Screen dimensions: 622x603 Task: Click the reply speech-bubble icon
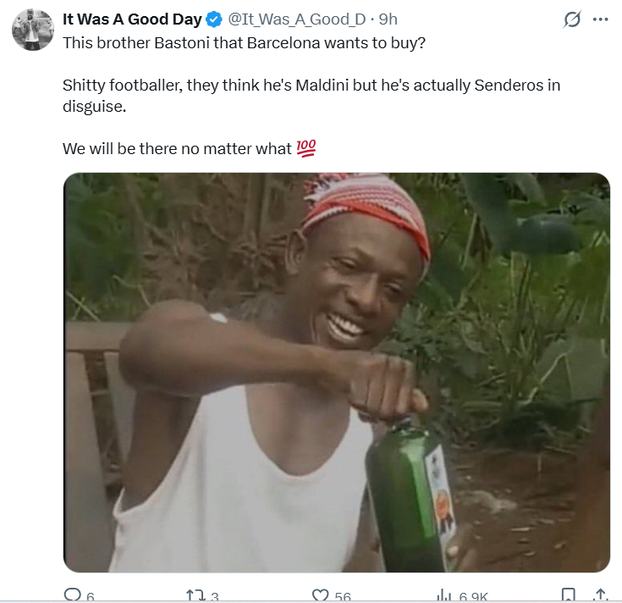point(72,595)
